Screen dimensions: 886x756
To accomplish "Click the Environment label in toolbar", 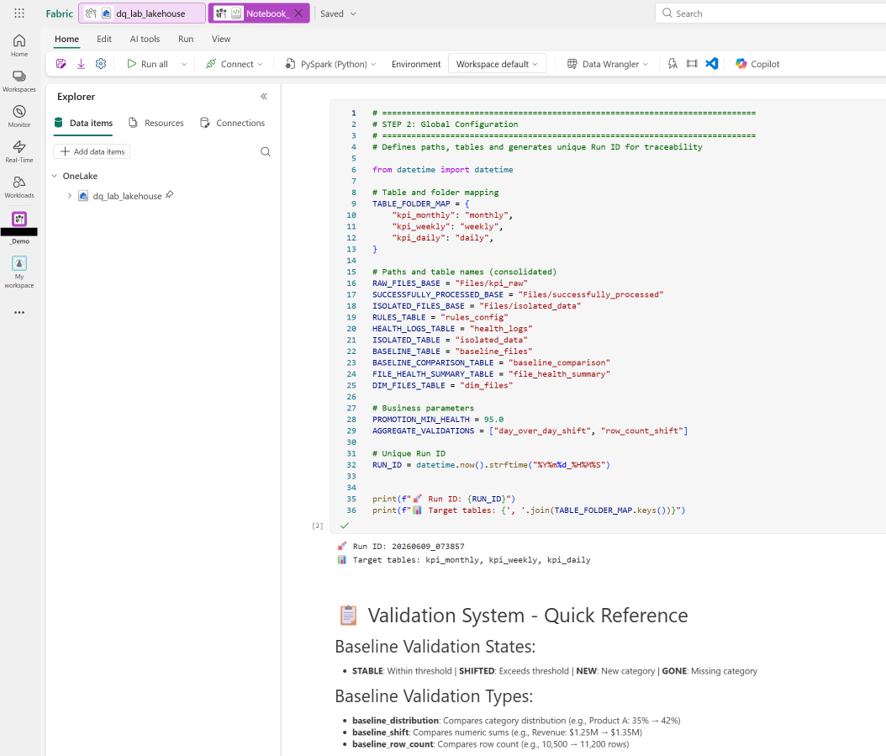I will point(416,64).
